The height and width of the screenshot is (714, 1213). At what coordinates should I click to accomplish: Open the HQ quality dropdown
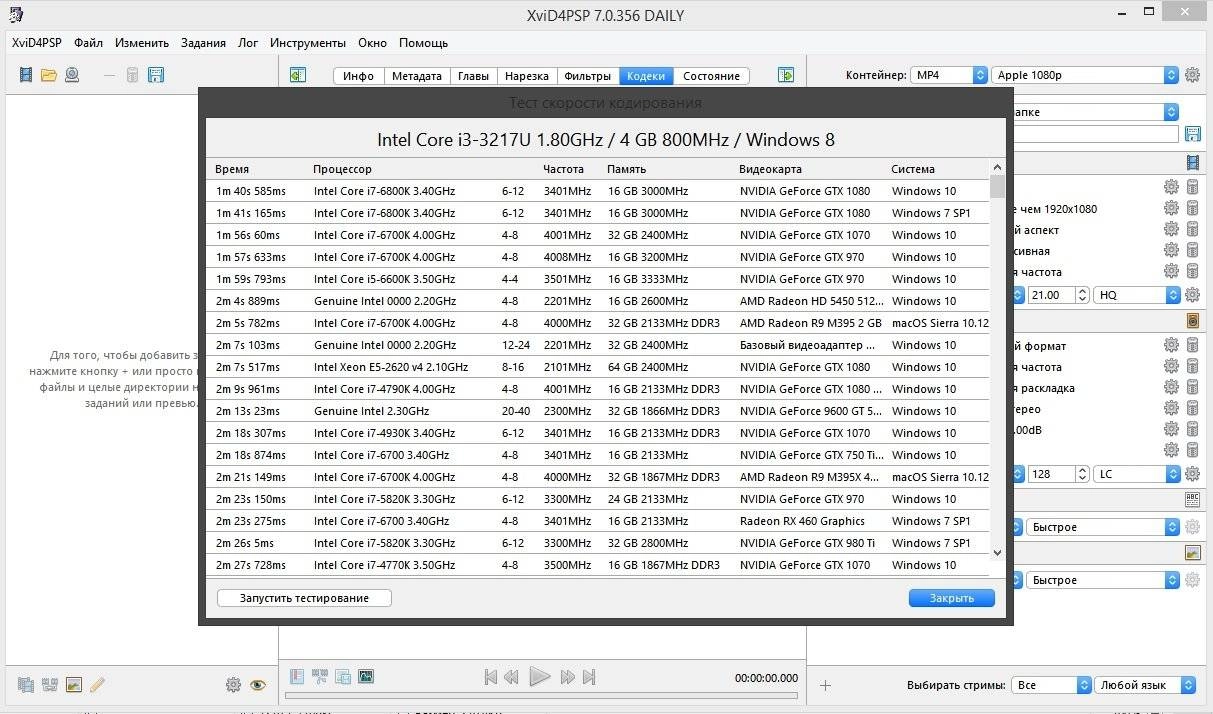(1136, 295)
